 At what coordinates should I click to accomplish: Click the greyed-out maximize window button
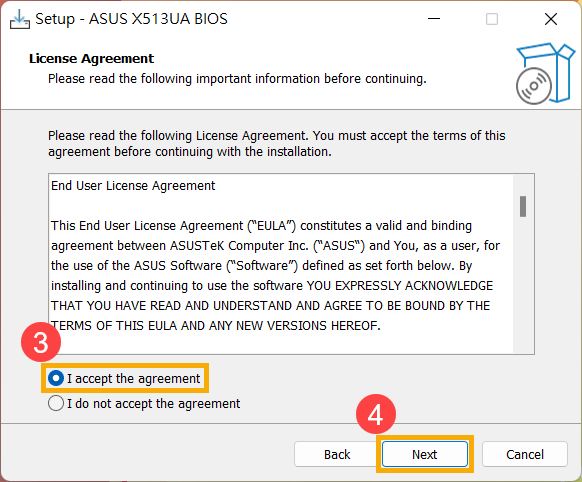[492, 19]
